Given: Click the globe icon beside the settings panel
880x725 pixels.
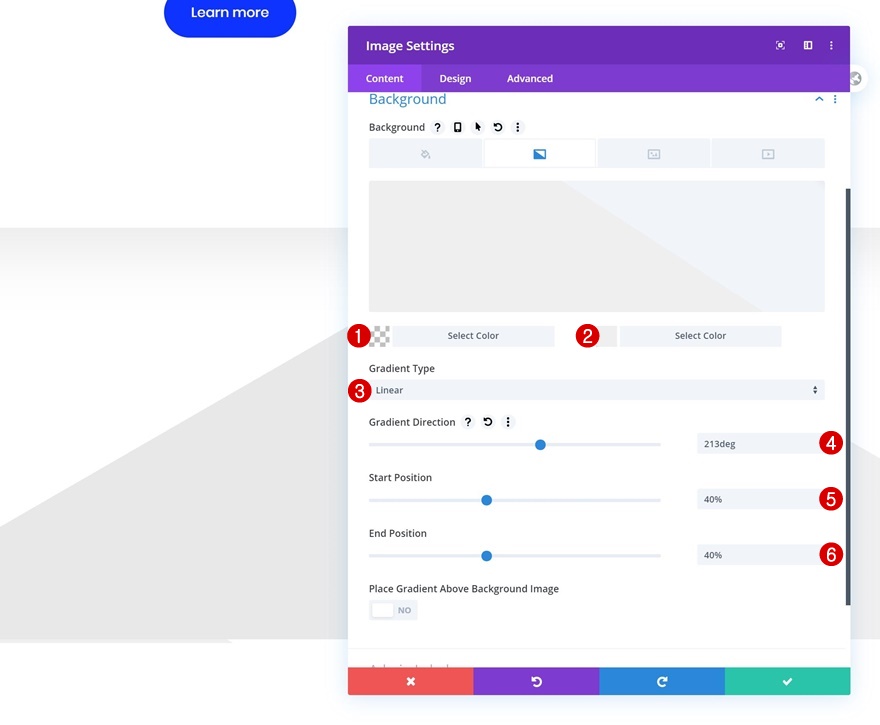Looking at the screenshot, I should pyautogui.click(x=855, y=79).
